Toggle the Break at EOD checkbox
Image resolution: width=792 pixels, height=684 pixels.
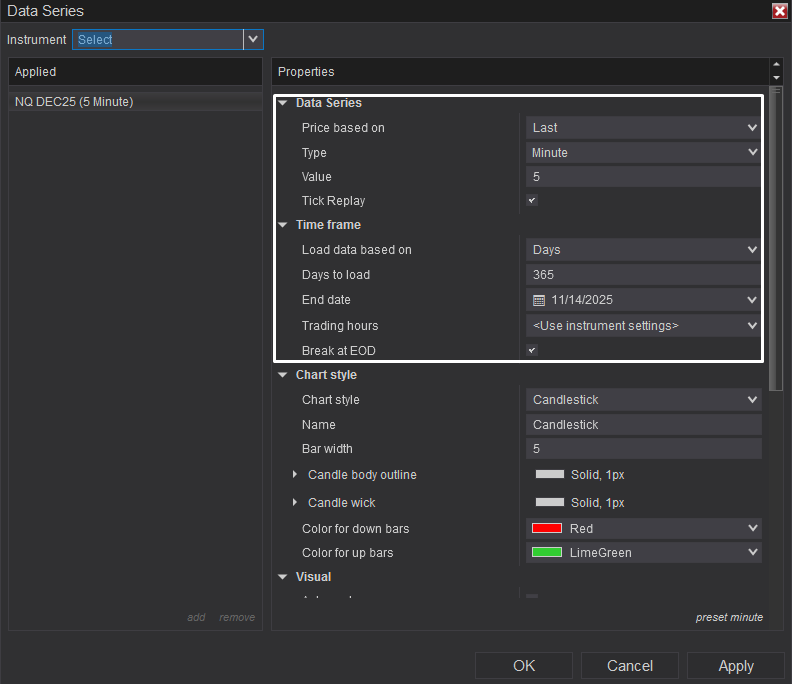click(532, 351)
